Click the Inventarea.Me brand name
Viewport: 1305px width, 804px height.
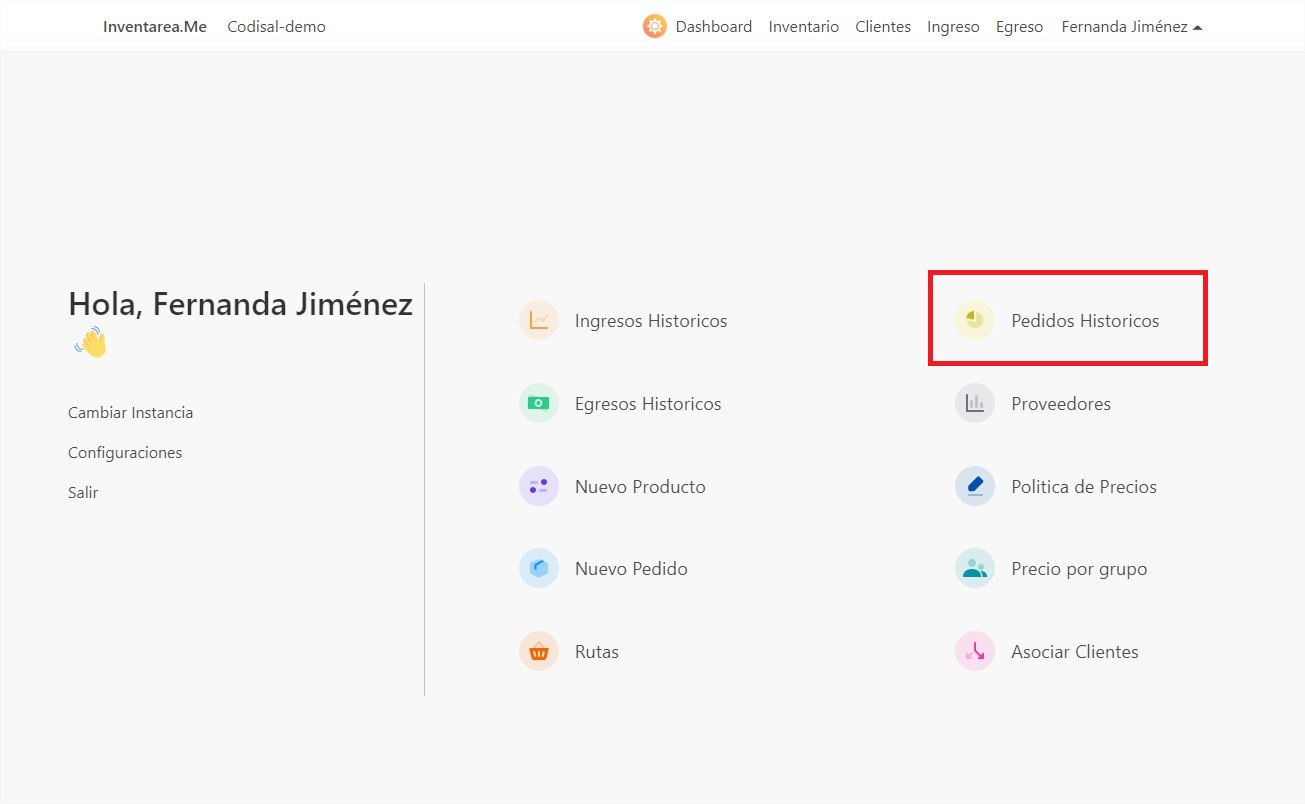click(154, 26)
